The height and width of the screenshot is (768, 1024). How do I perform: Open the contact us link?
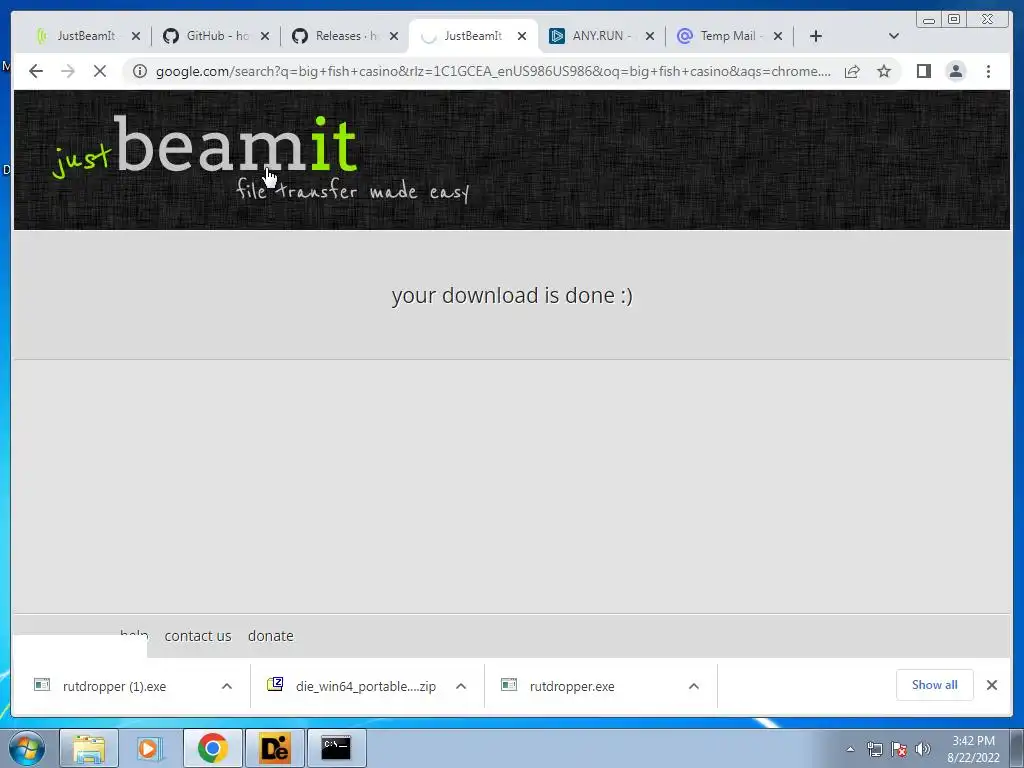point(198,635)
